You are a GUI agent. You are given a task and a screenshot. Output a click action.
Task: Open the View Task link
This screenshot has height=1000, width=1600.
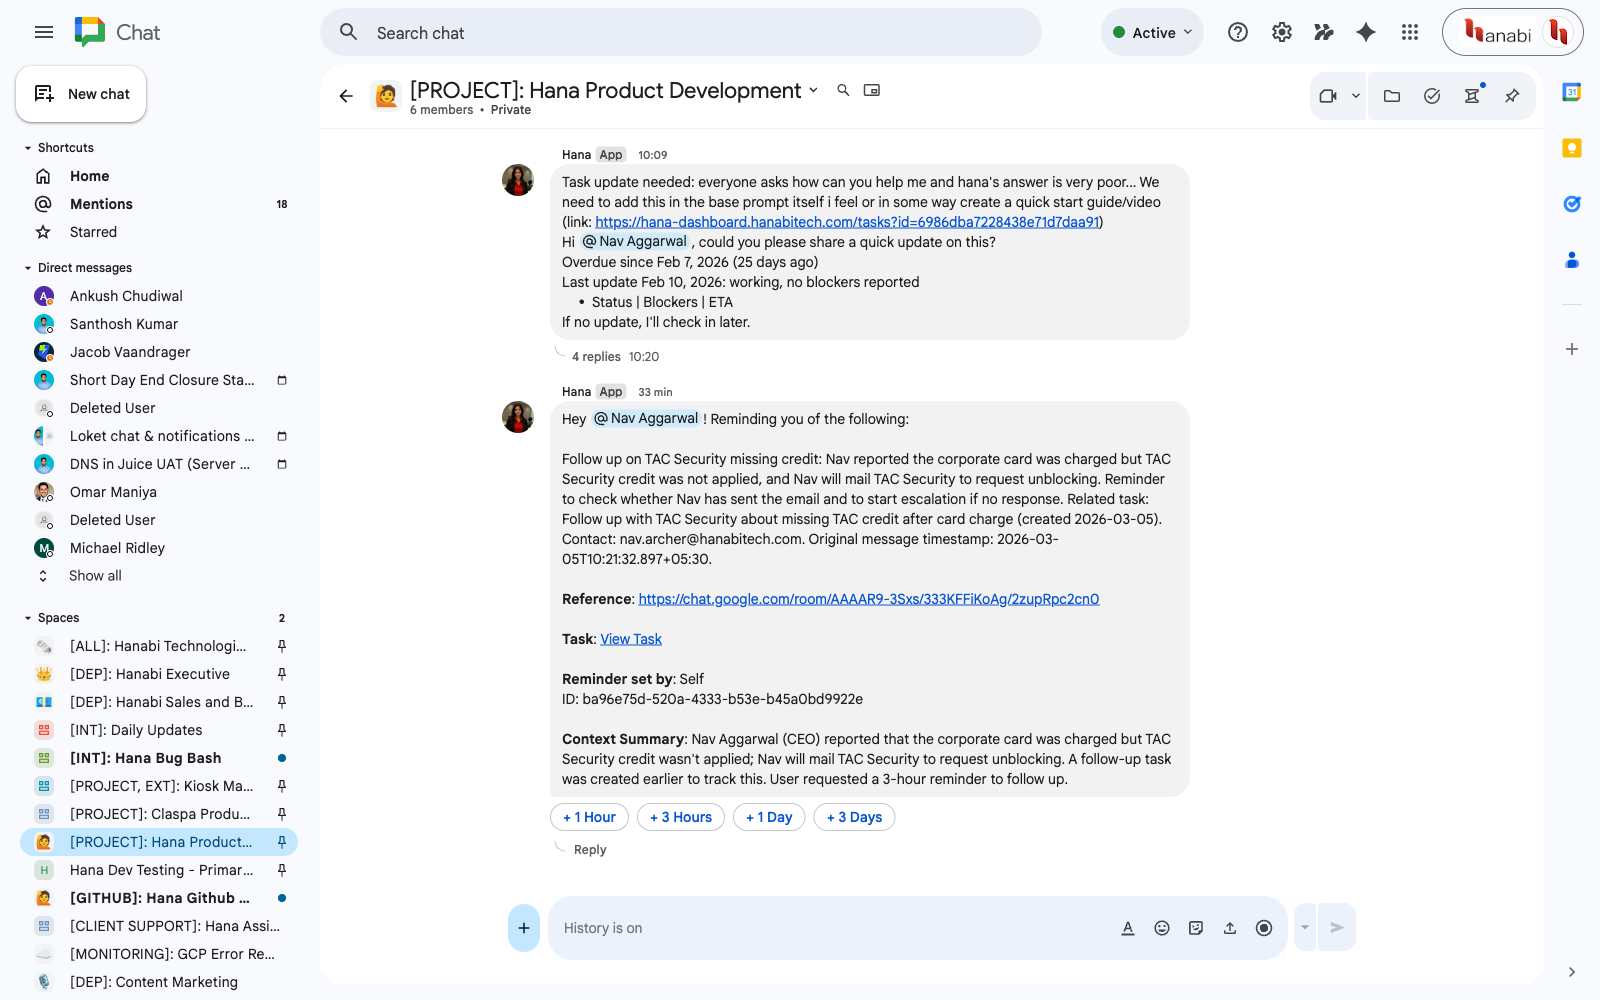(631, 639)
